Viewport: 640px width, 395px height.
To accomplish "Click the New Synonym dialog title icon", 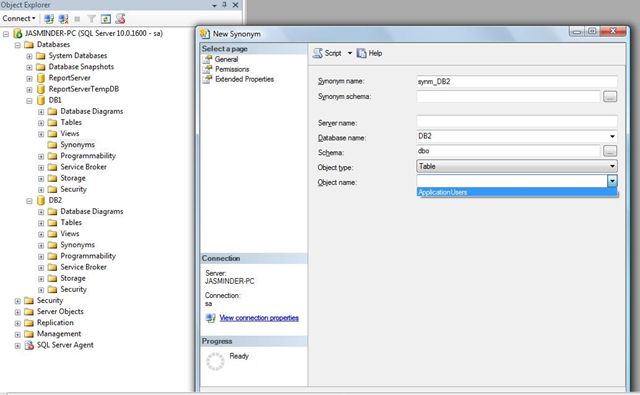I will coord(205,34).
